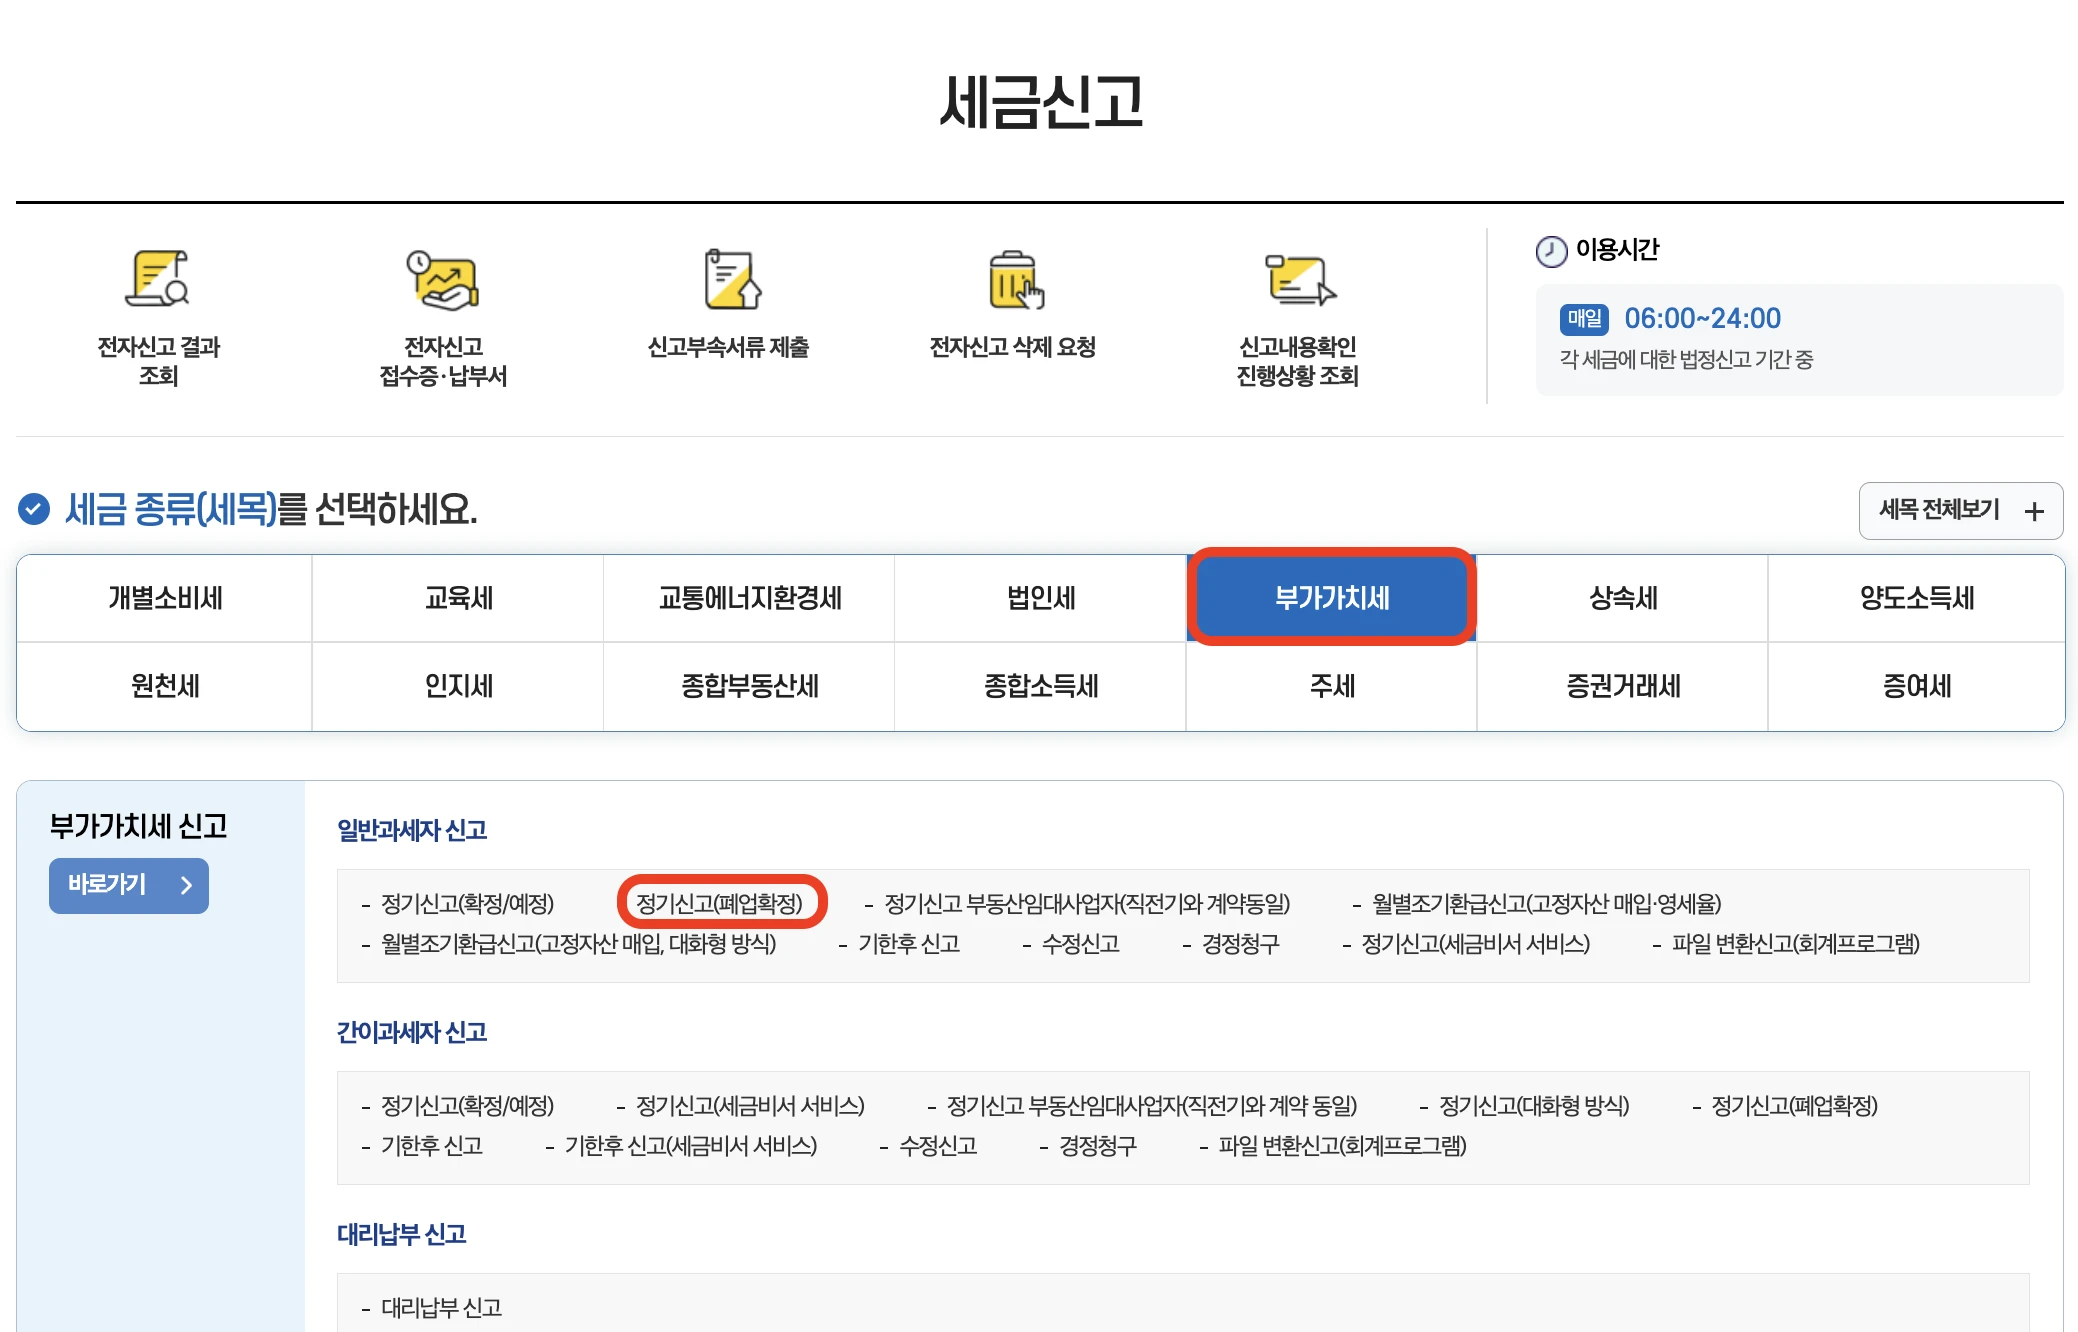2078x1332 pixels.
Task: Click the blue checkmark icon beside 세금 종류
Action: pyautogui.click(x=34, y=509)
